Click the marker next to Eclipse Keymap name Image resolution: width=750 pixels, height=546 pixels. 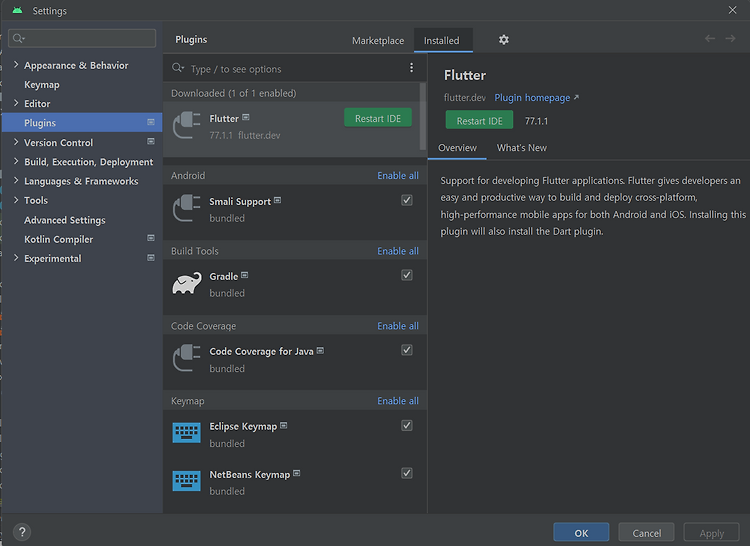pyautogui.click(x=284, y=425)
